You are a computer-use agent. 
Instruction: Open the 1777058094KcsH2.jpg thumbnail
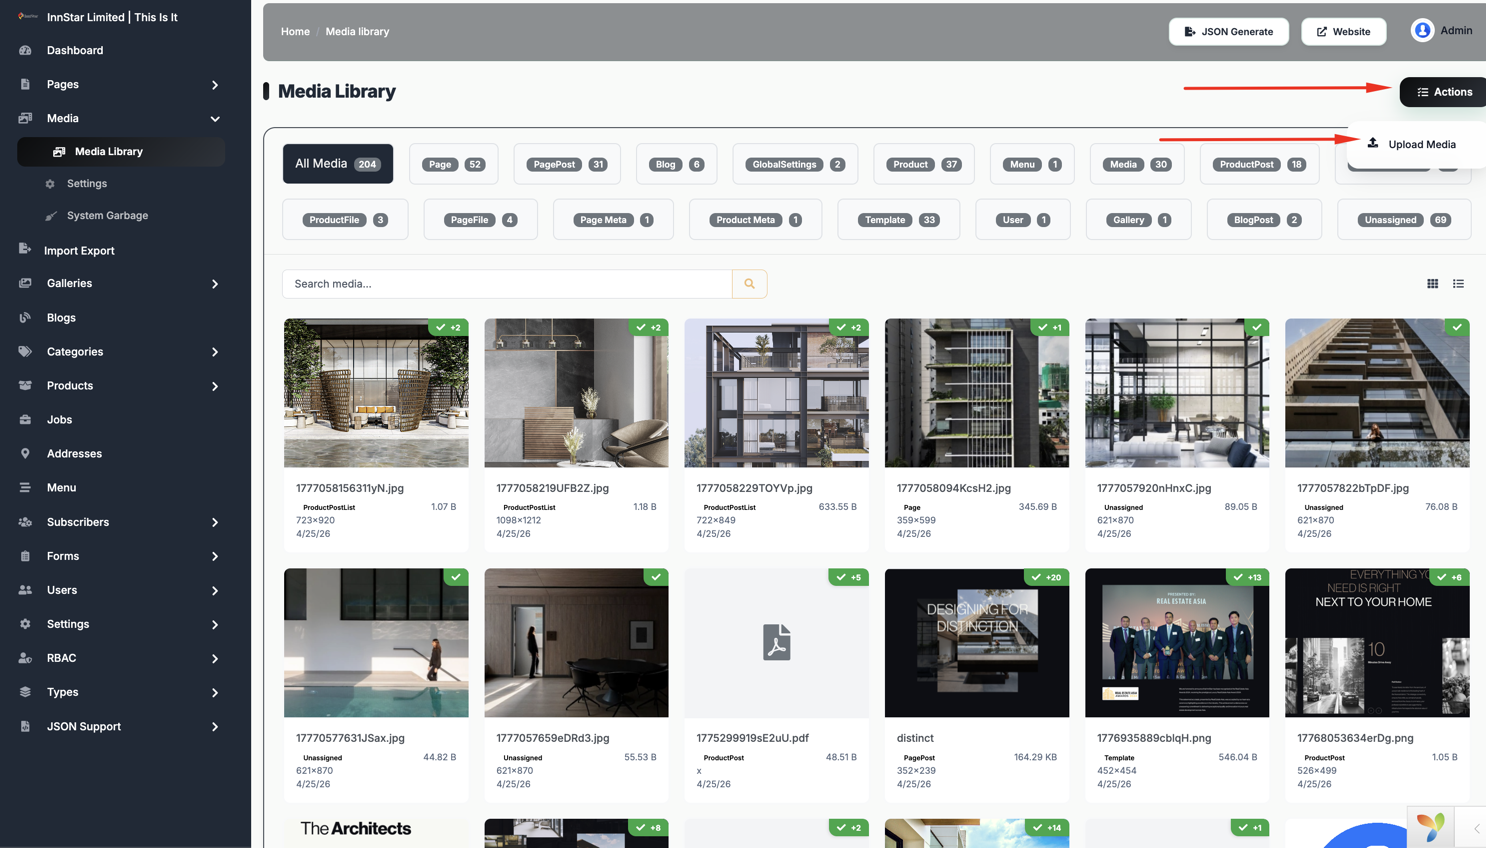click(x=977, y=393)
